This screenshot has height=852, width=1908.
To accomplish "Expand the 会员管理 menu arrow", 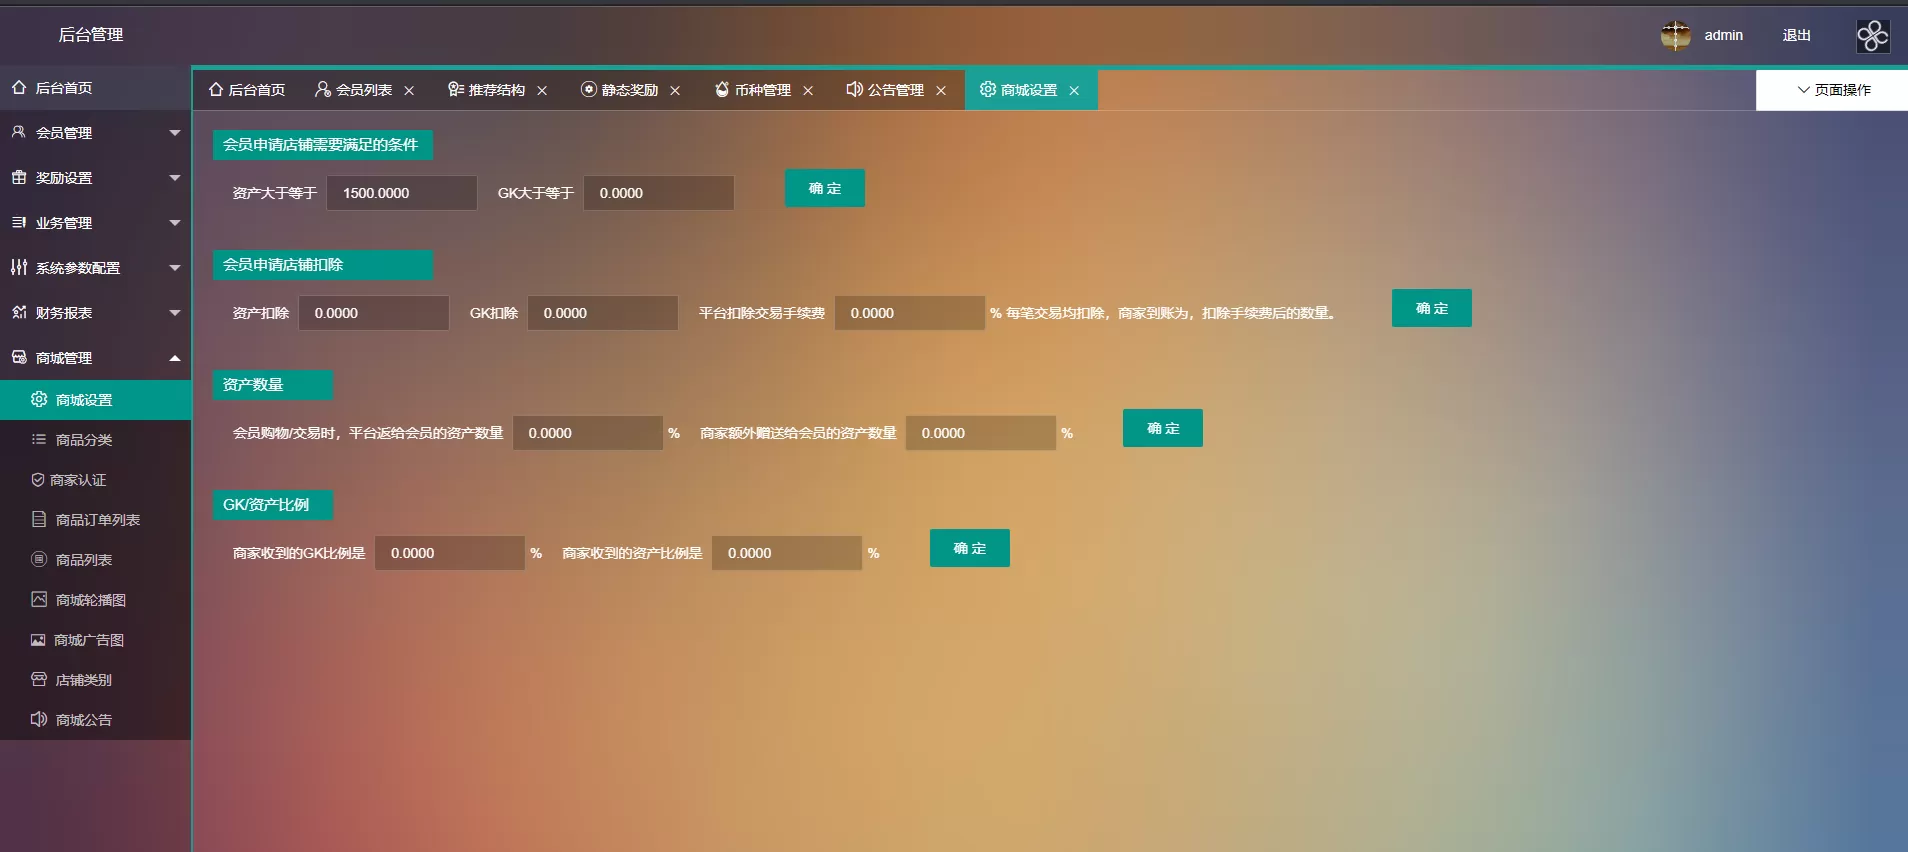I will pos(175,133).
